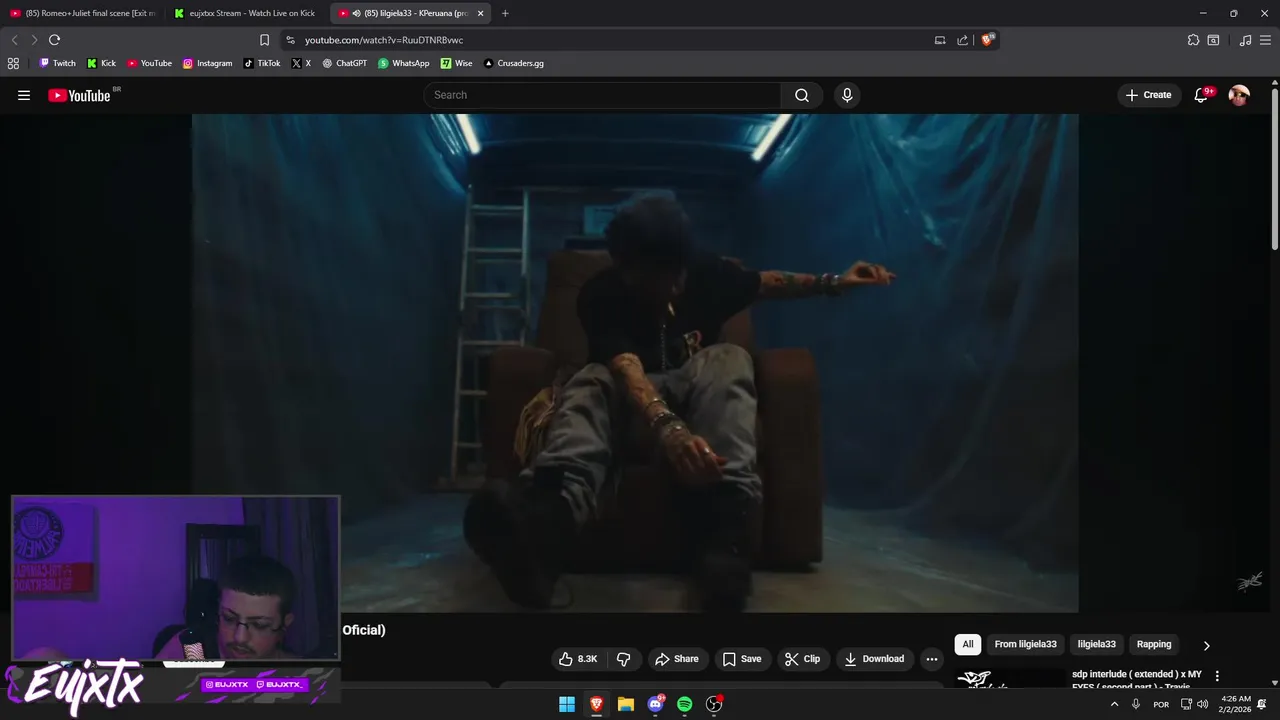Screen dimensions: 1280x720
Task: Close the lilgiela33 KPeruana tab
Action: pos(481,13)
